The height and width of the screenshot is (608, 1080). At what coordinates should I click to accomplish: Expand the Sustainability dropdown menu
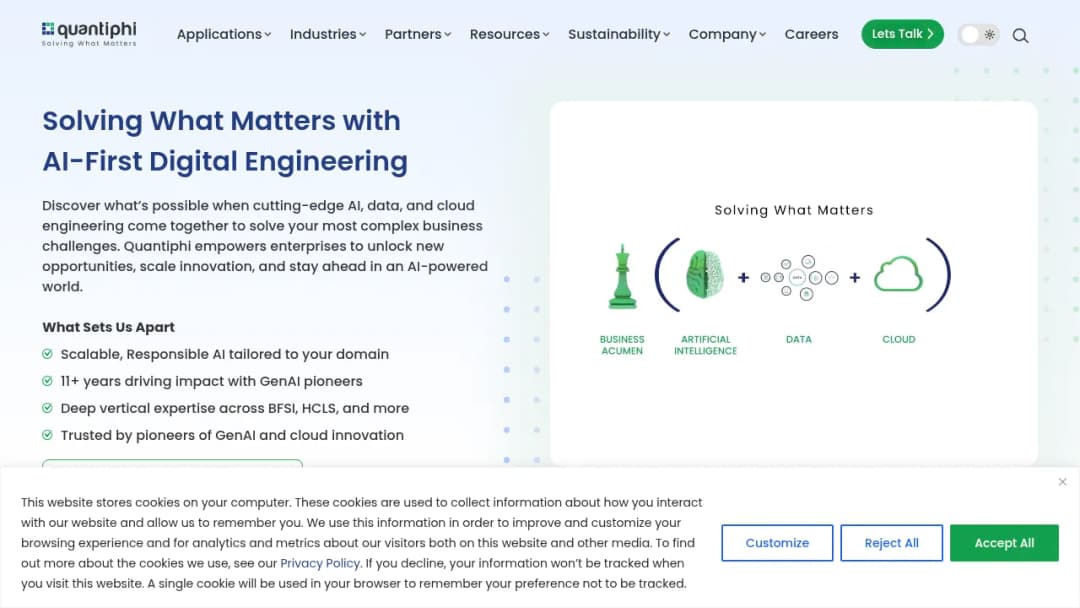tap(619, 34)
